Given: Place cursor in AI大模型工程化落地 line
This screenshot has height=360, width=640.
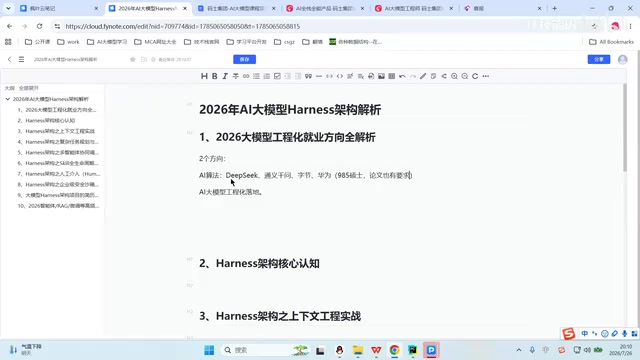Looking at the screenshot, I should (x=230, y=192).
